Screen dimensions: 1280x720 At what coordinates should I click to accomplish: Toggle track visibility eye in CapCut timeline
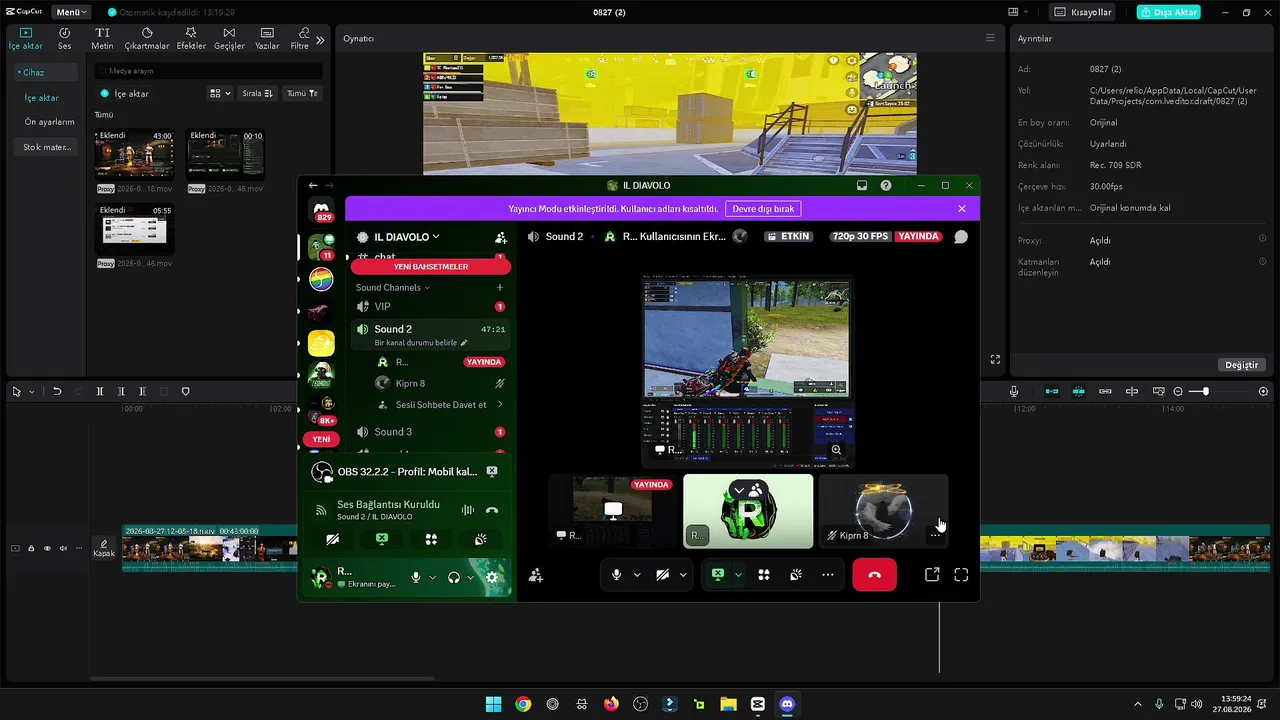point(47,548)
